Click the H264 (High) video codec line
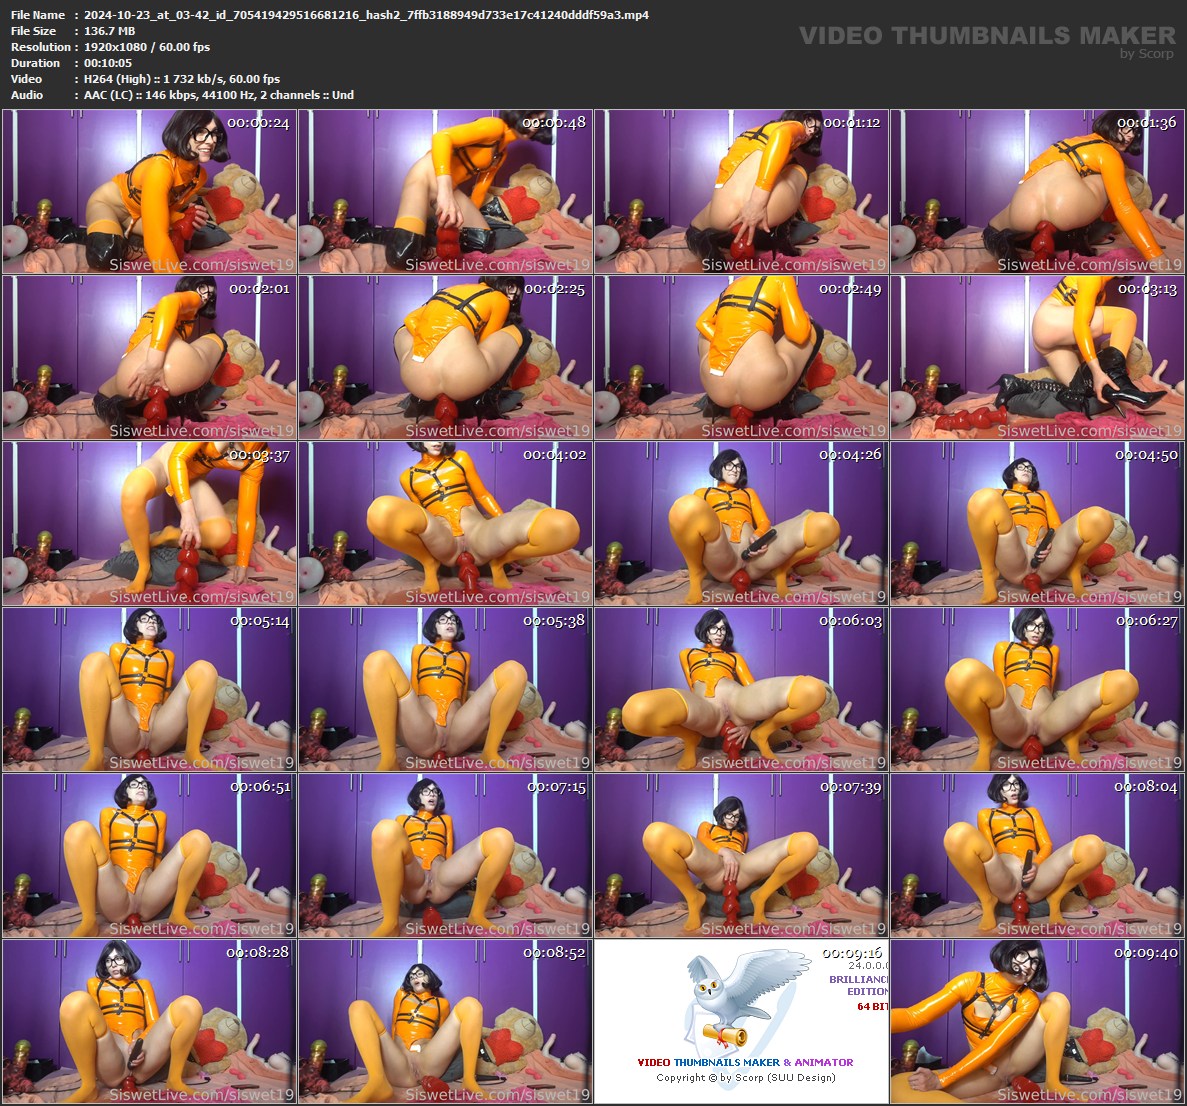This screenshot has height=1106, width=1187. coord(182,79)
